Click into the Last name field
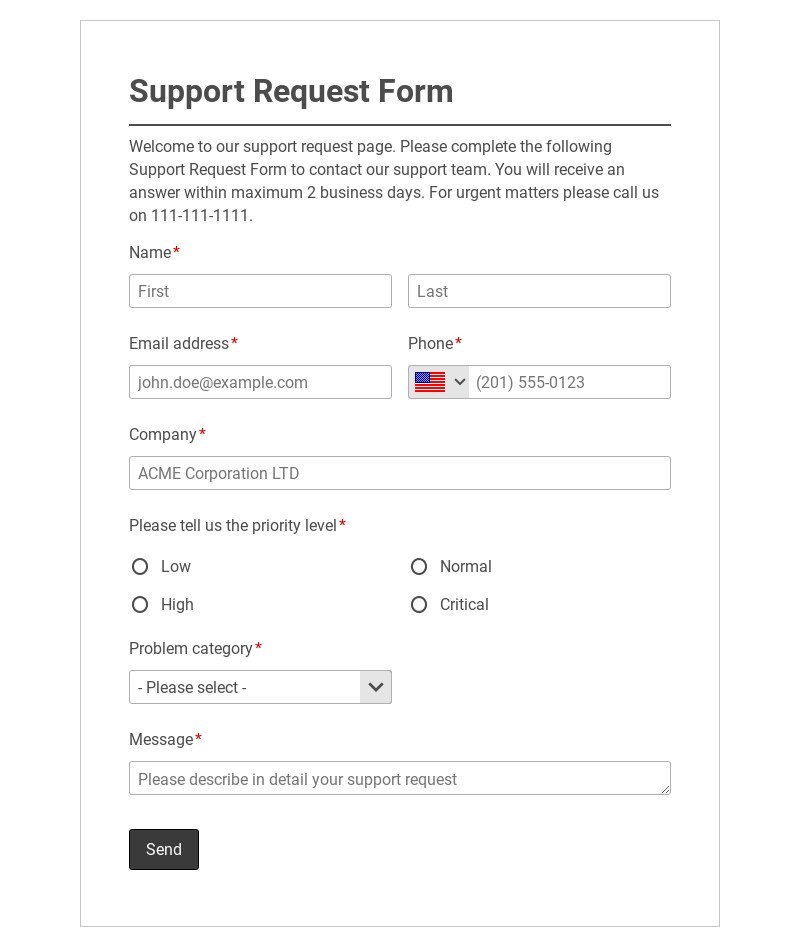 [539, 291]
